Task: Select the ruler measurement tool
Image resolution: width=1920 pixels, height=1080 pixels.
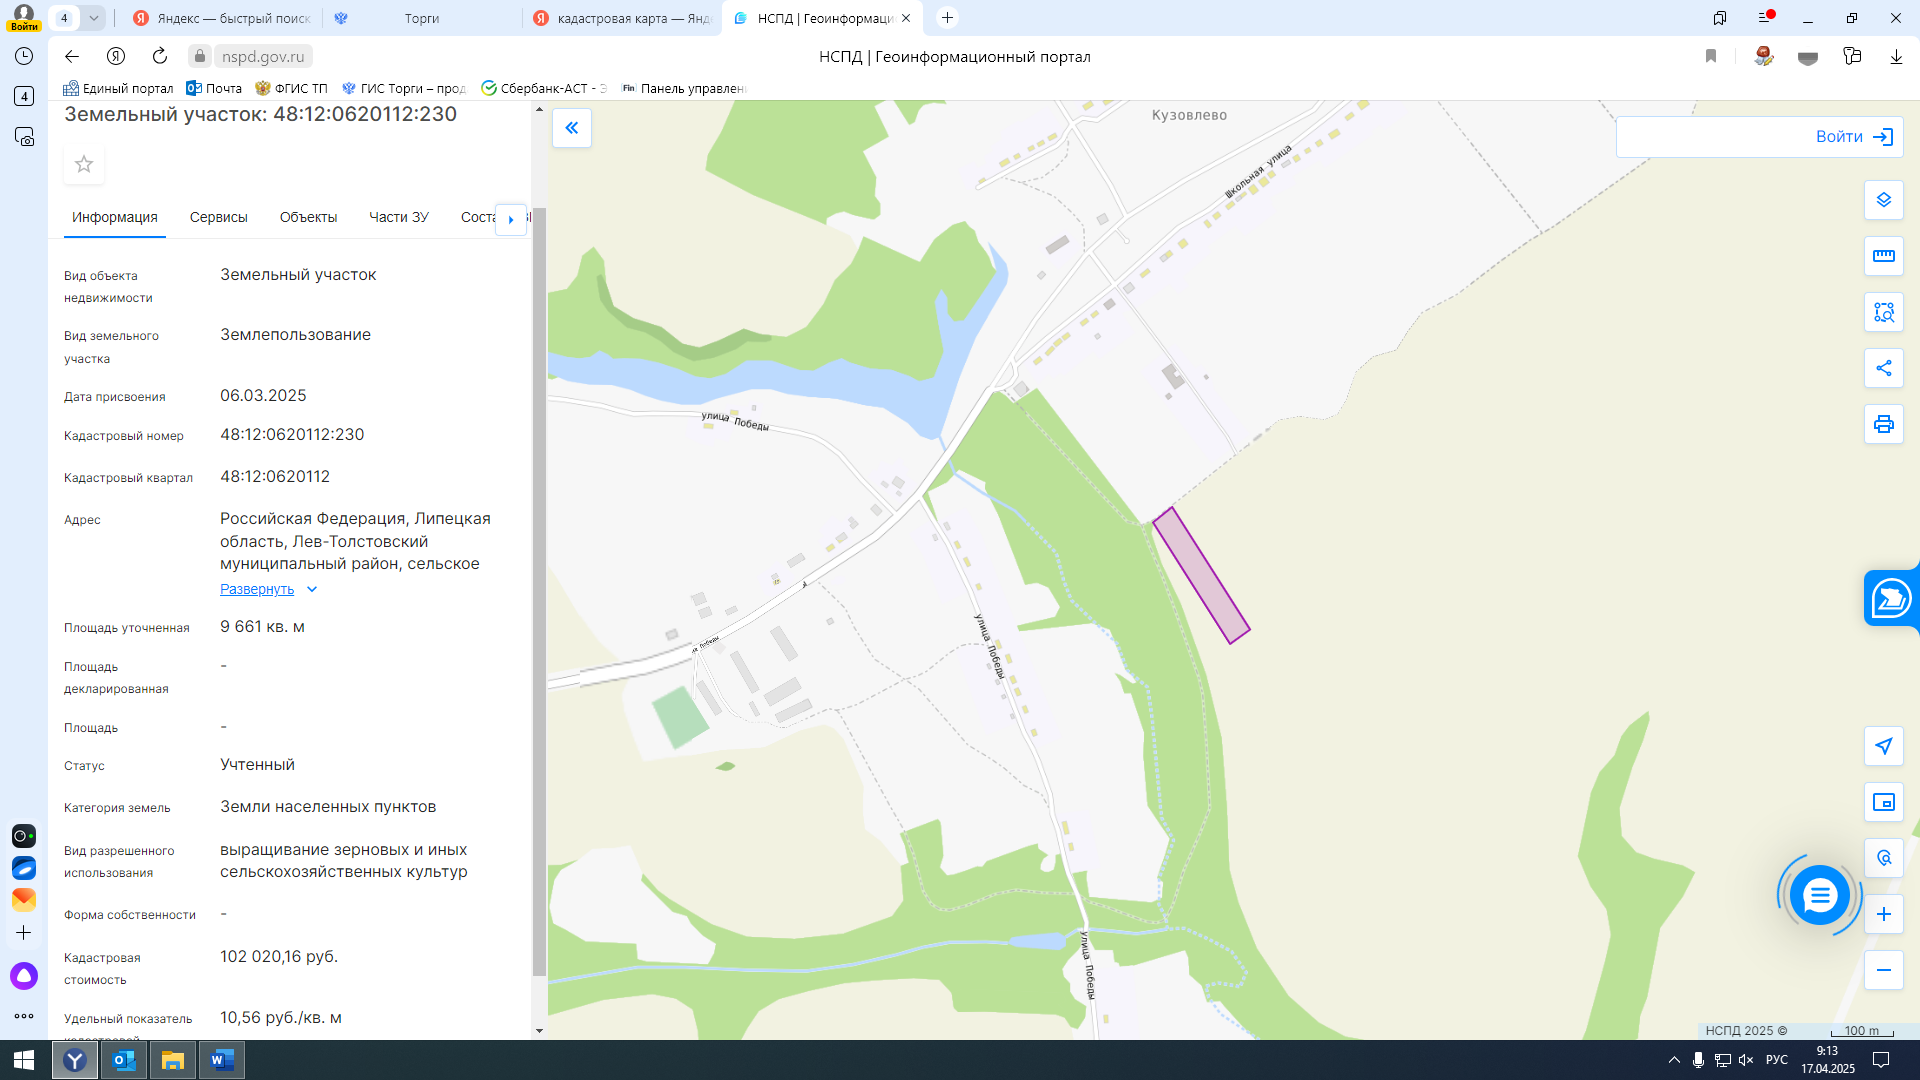Action: pyautogui.click(x=1884, y=256)
